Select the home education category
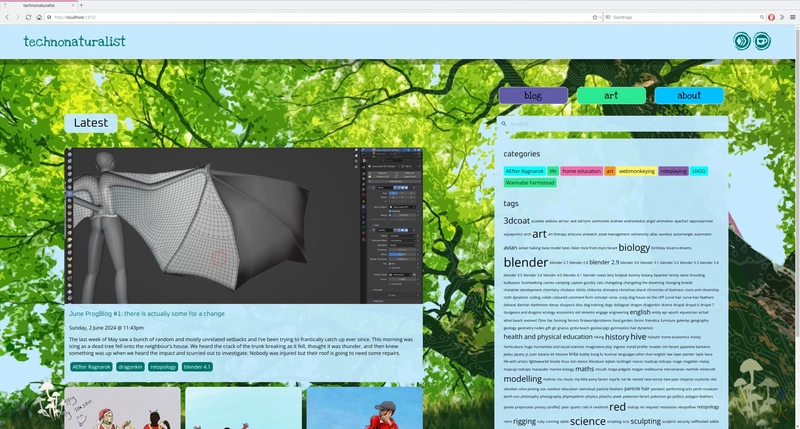Image resolution: width=800 pixels, height=429 pixels. [x=582, y=171]
